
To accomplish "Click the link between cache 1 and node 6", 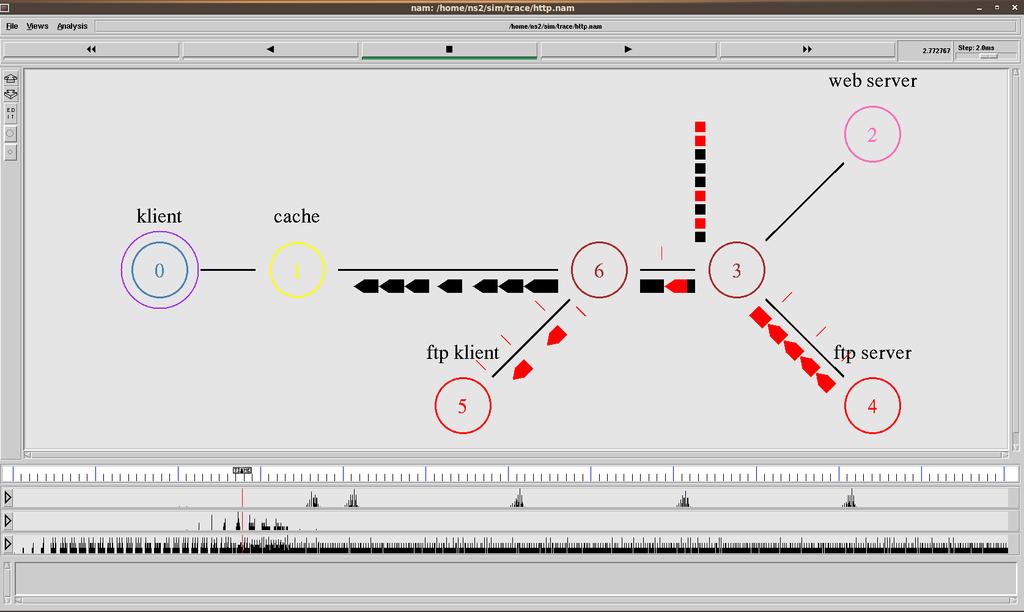I will (x=448, y=270).
